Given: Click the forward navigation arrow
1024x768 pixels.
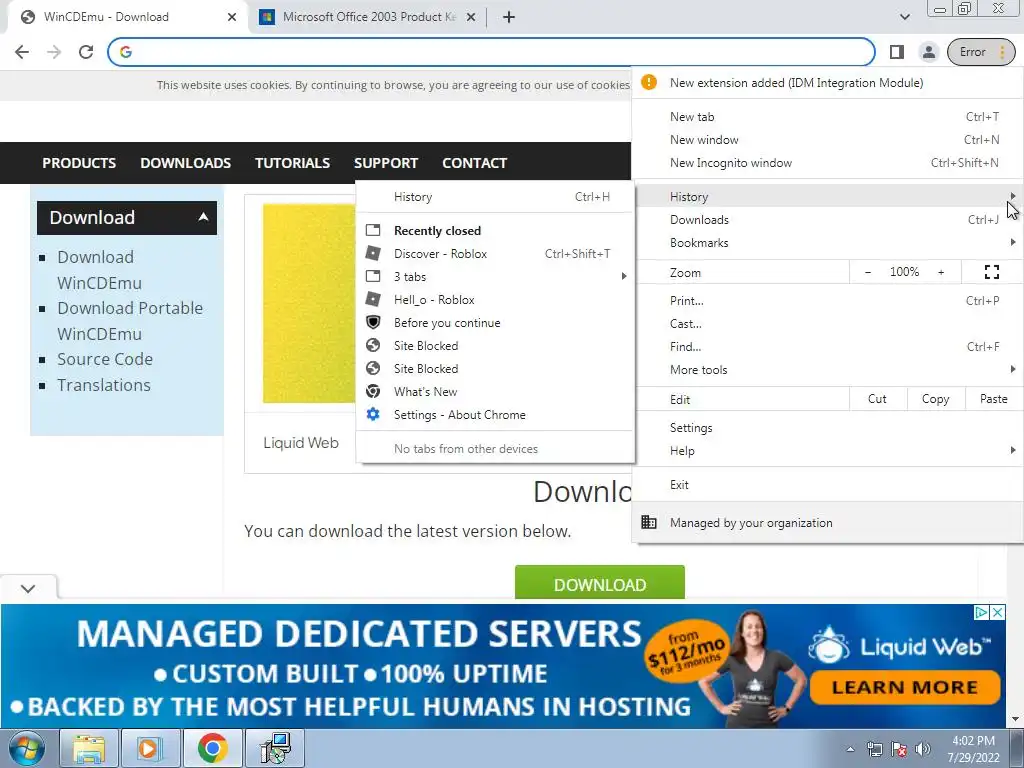Looking at the screenshot, I should coord(54,52).
